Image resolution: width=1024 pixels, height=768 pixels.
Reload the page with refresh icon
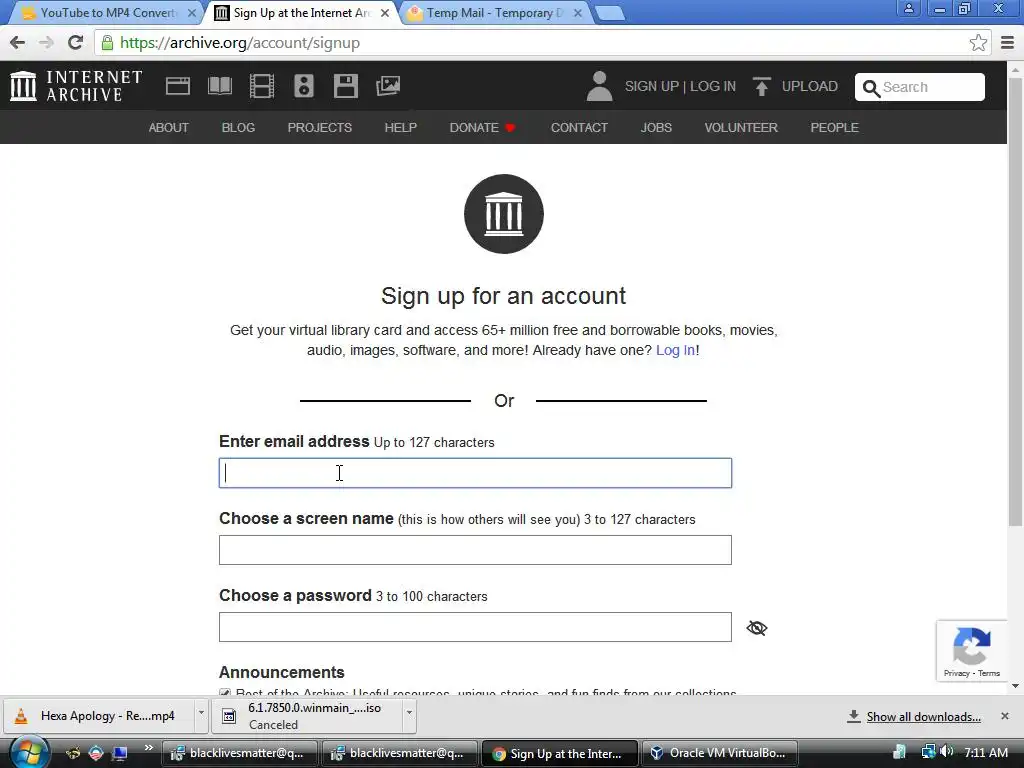76,43
